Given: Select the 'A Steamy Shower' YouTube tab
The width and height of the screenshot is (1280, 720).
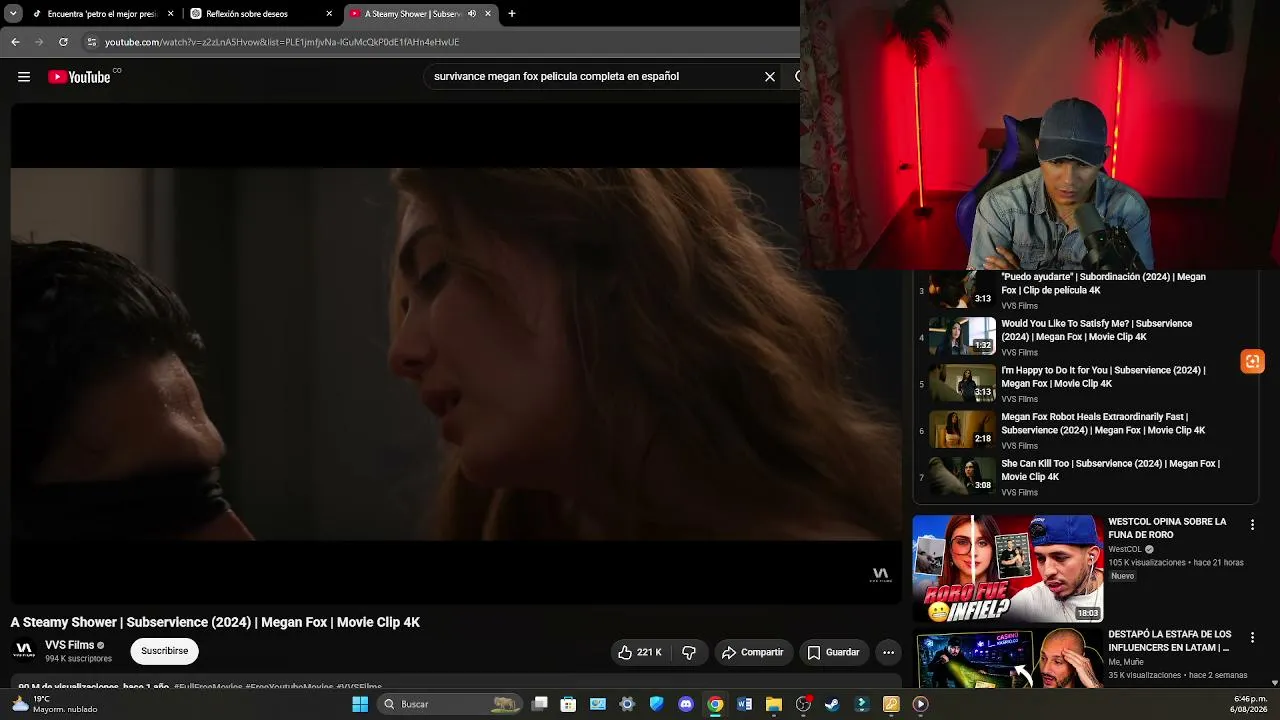Looking at the screenshot, I should 420,14.
